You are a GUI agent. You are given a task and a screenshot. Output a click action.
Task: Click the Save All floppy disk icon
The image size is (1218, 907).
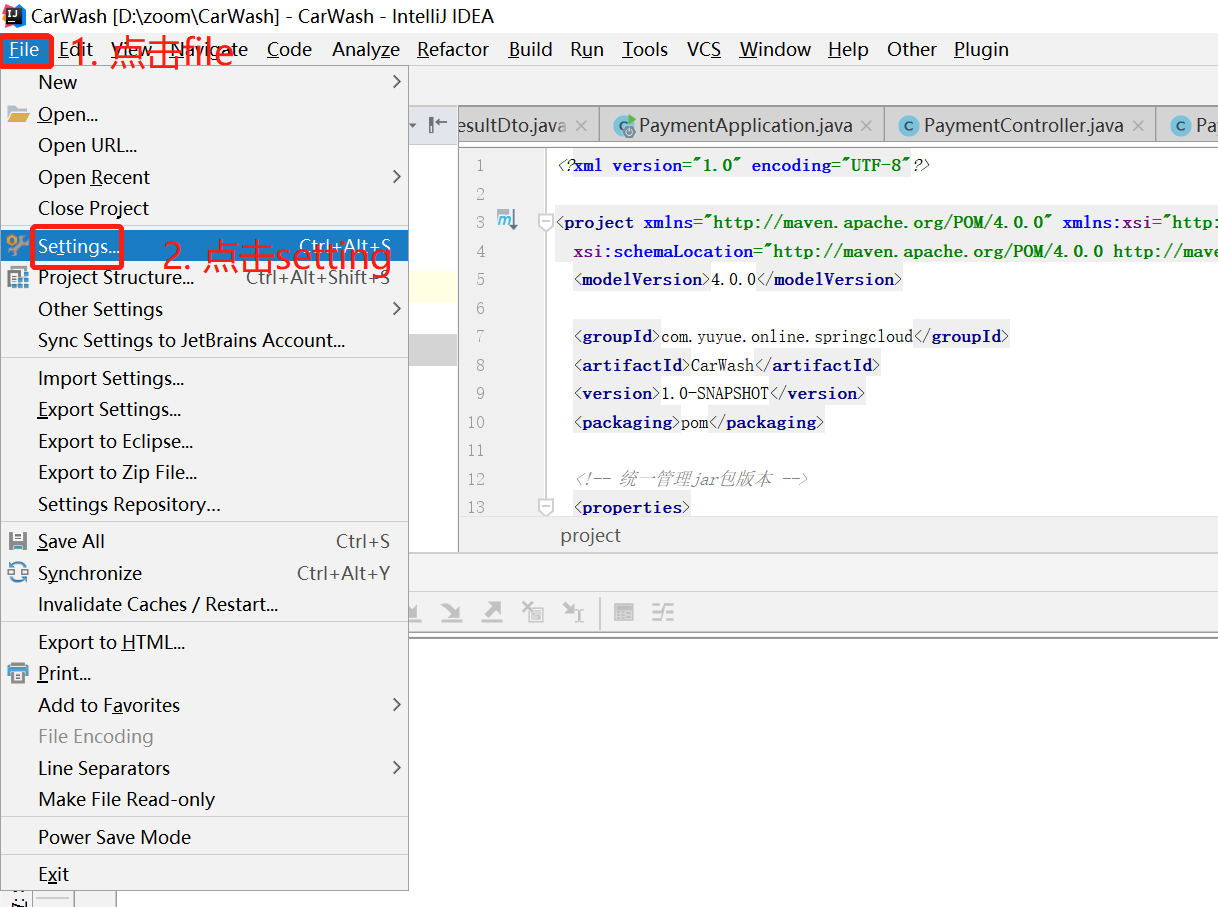tap(18, 541)
